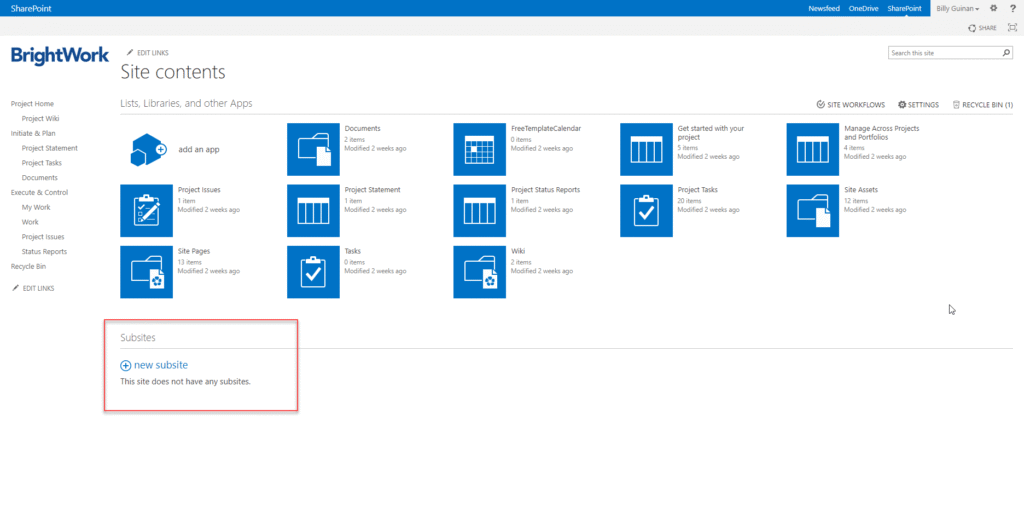
Task: Click the help question mark icon
Action: (1012, 8)
